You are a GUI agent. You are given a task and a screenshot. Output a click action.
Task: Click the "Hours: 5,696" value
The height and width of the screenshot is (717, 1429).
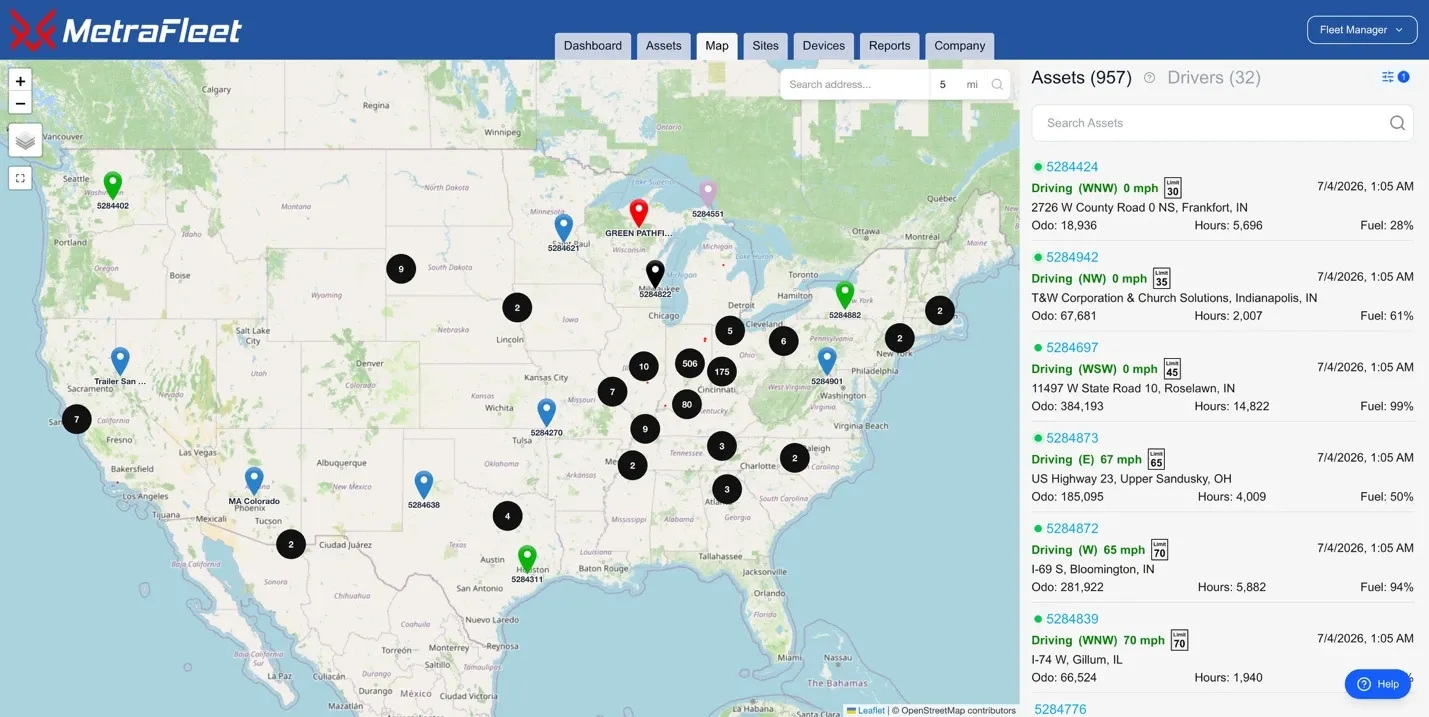coord(1228,226)
